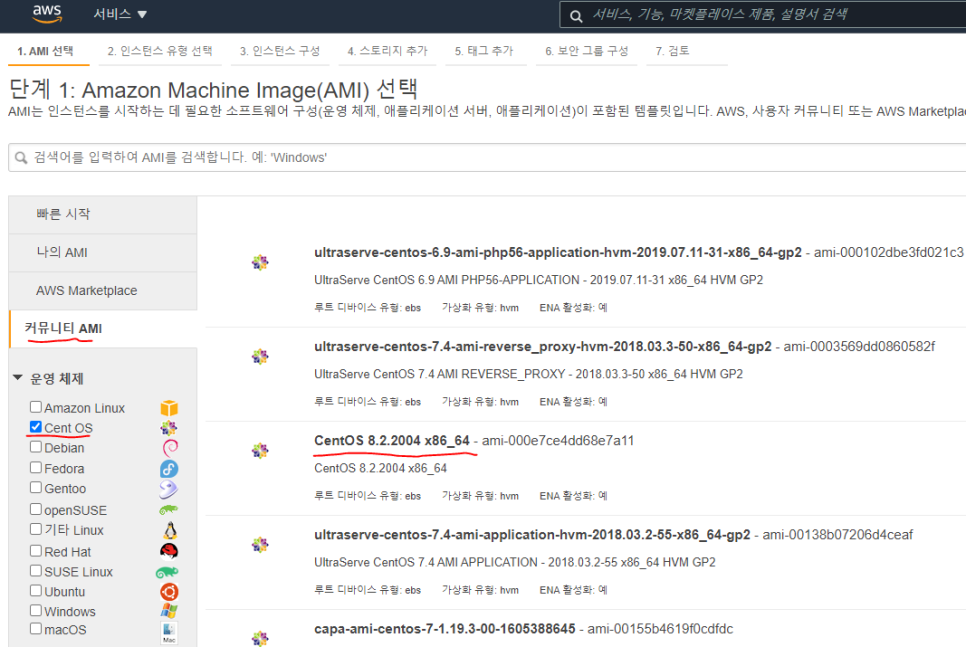Click the magnifier icon in AMI search box
The height and width of the screenshot is (647, 966).
[21, 158]
